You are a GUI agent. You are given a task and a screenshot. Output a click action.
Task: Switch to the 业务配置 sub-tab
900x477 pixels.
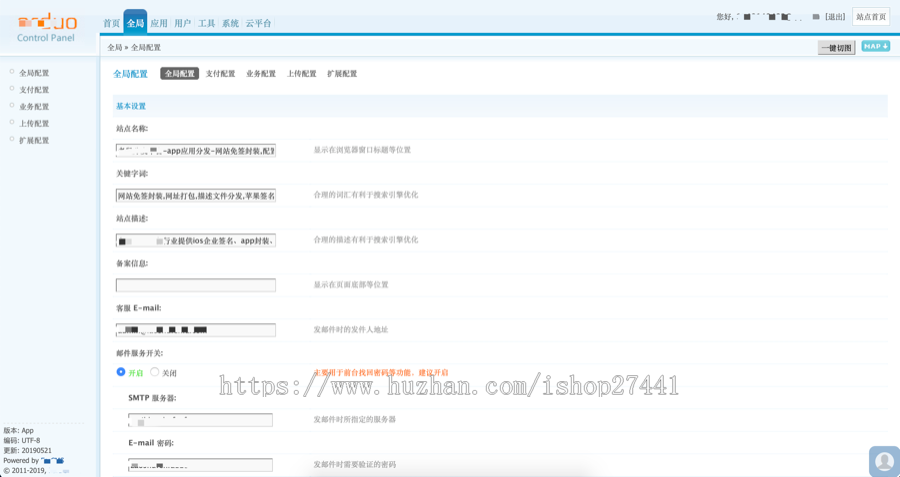(x=261, y=73)
